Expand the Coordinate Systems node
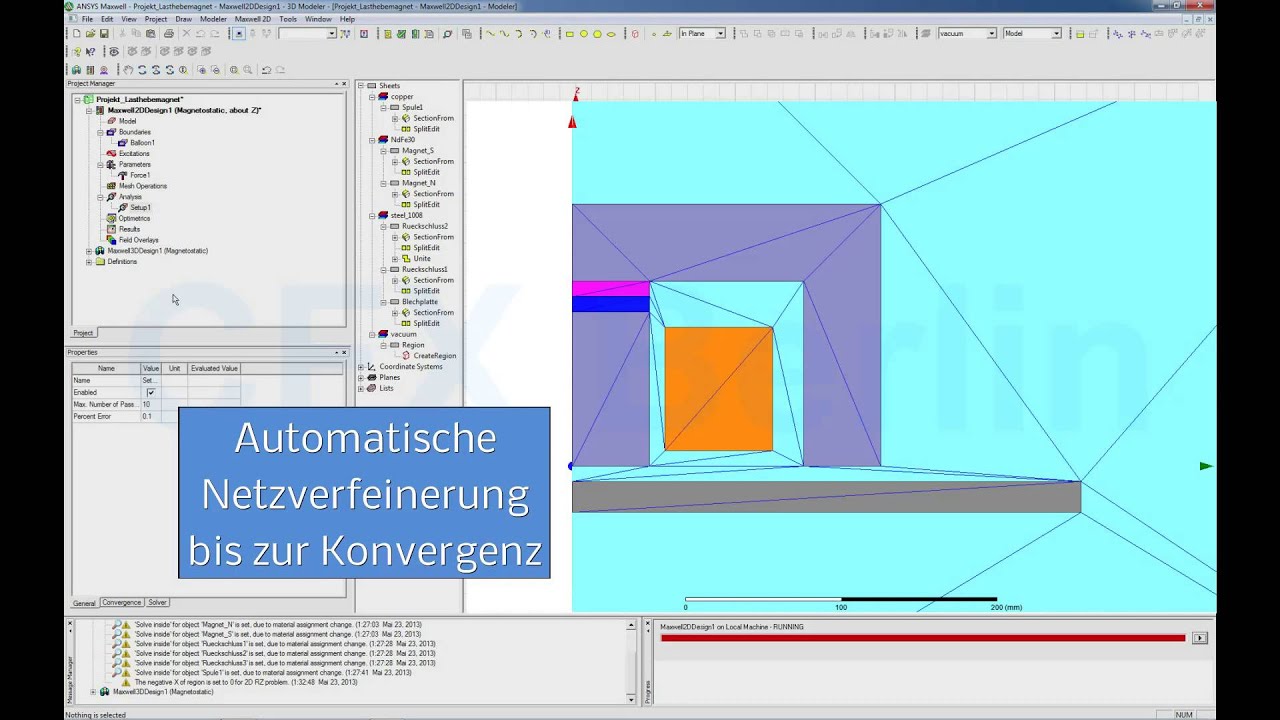Screen dimensions: 1280x720 coord(361,367)
